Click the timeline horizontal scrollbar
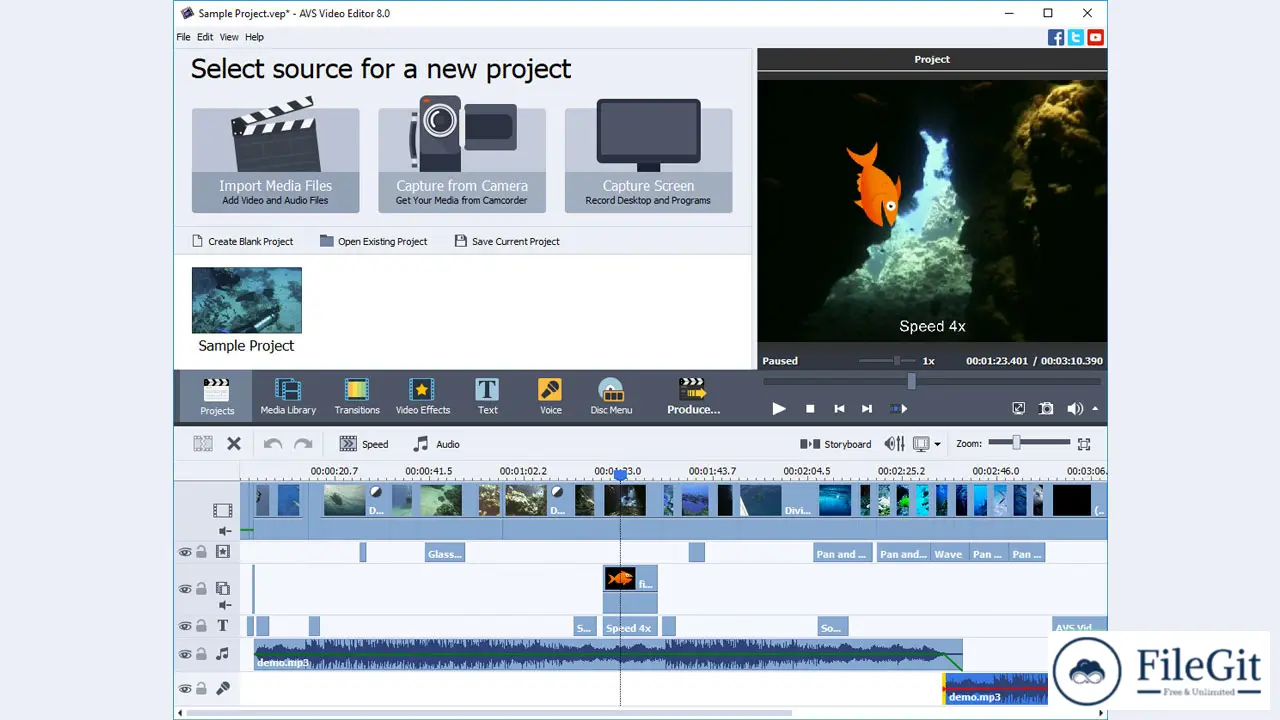Screen dimensions: 1280x720 click(489, 713)
